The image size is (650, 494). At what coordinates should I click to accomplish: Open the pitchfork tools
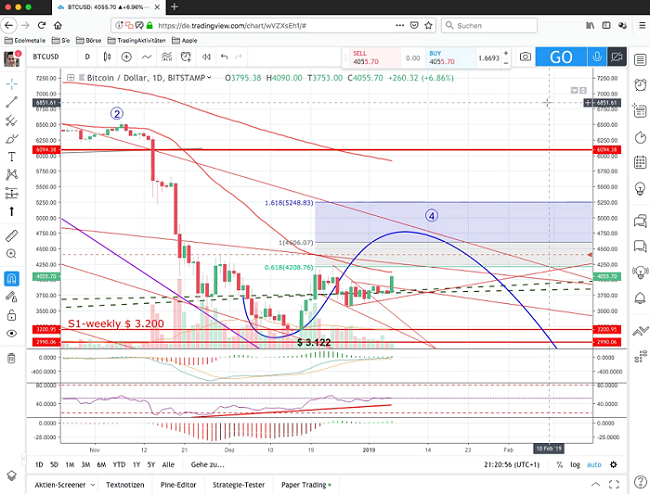[x=12, y=120]
